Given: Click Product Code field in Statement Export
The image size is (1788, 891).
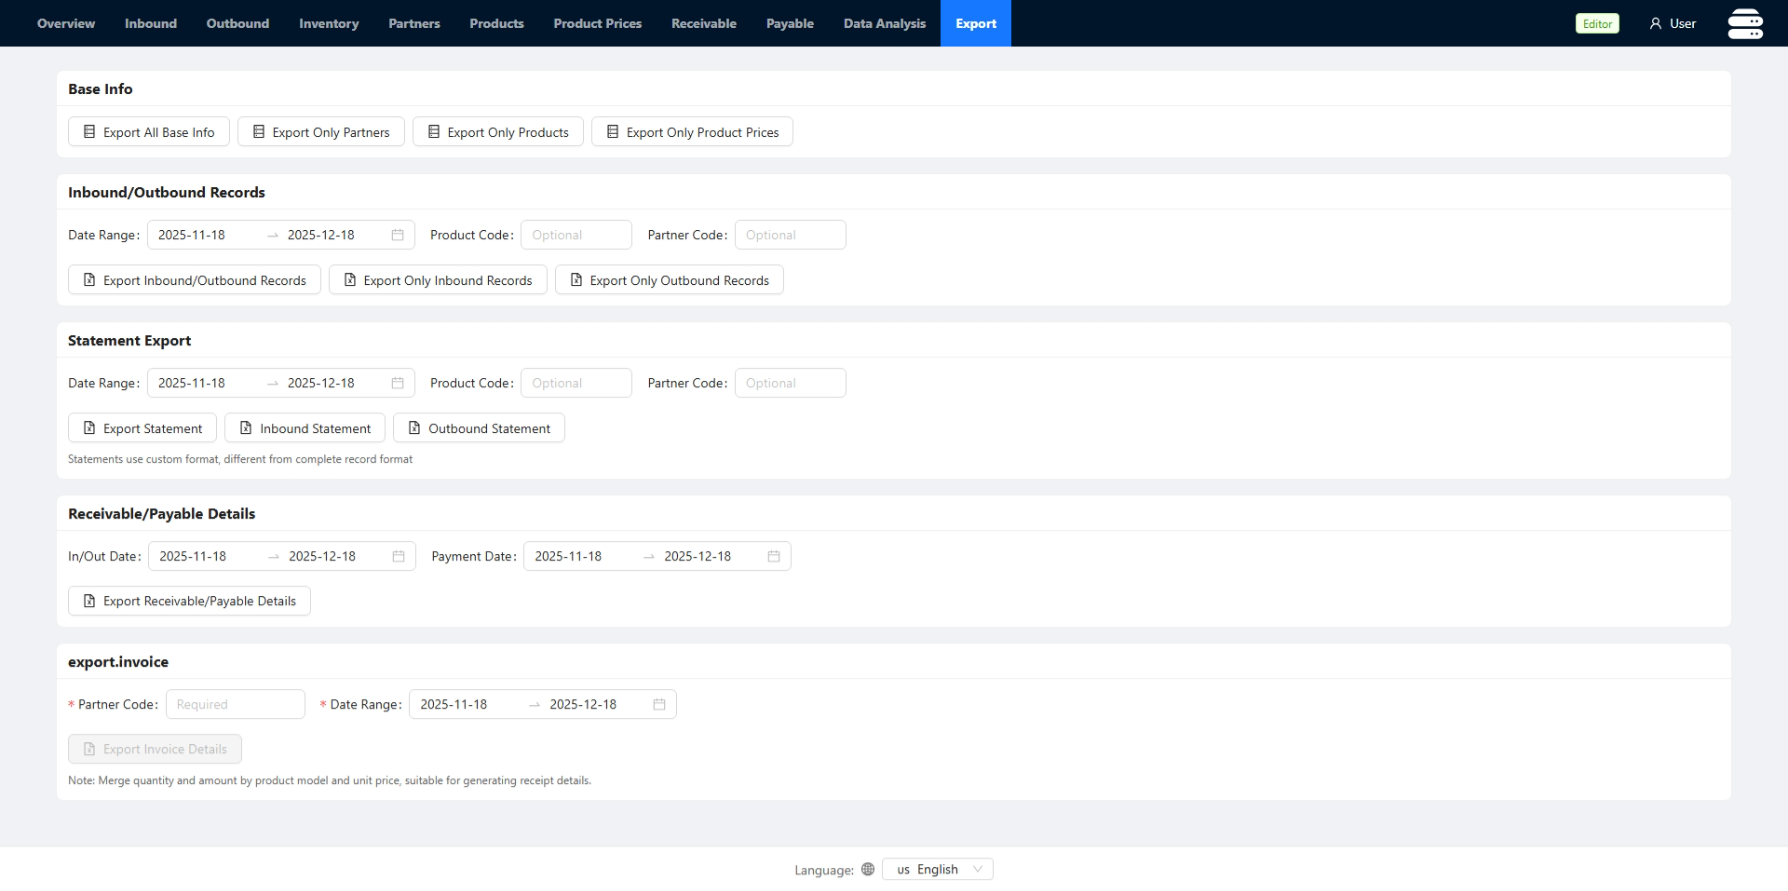Looking at the screenshot, I should coord(576,383).
